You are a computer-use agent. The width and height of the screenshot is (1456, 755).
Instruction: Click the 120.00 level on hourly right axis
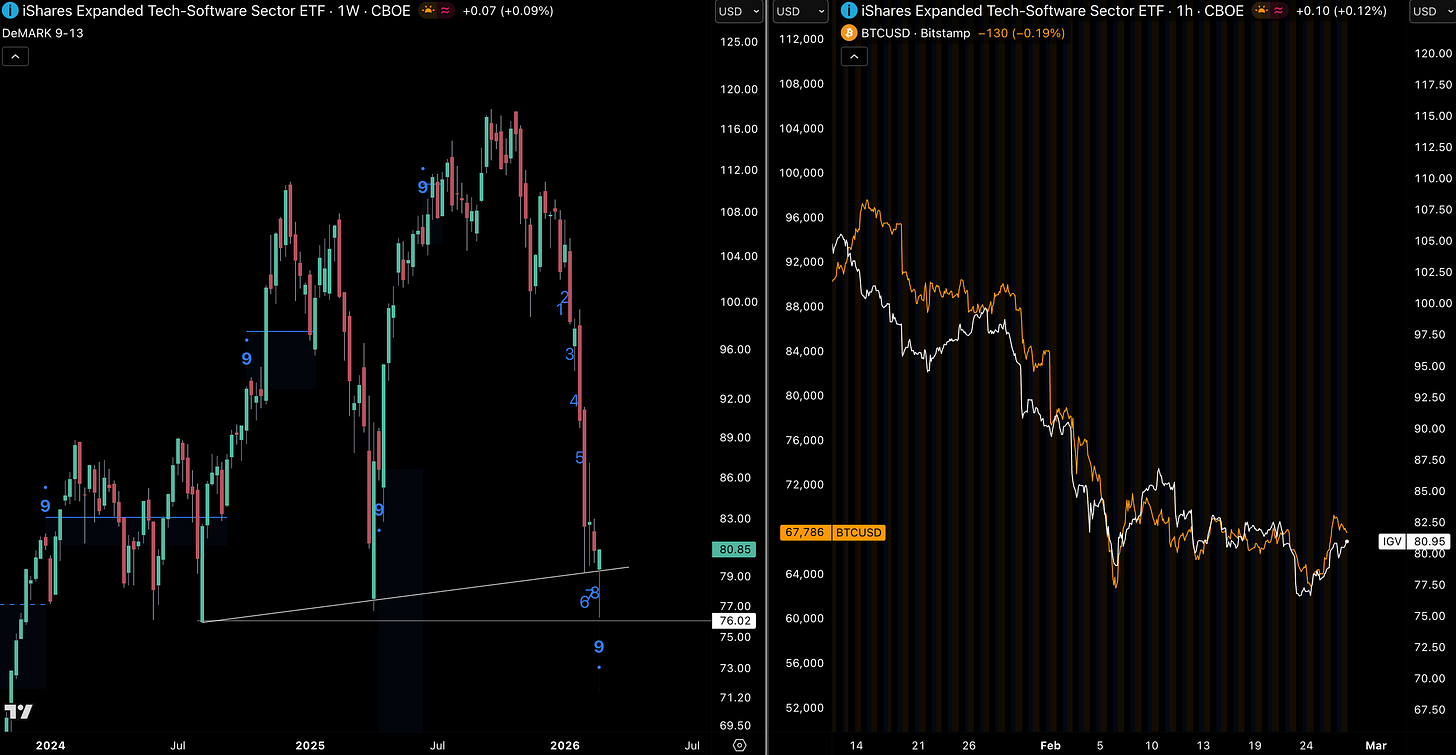pyautogui.click(x=1432, y=53)
